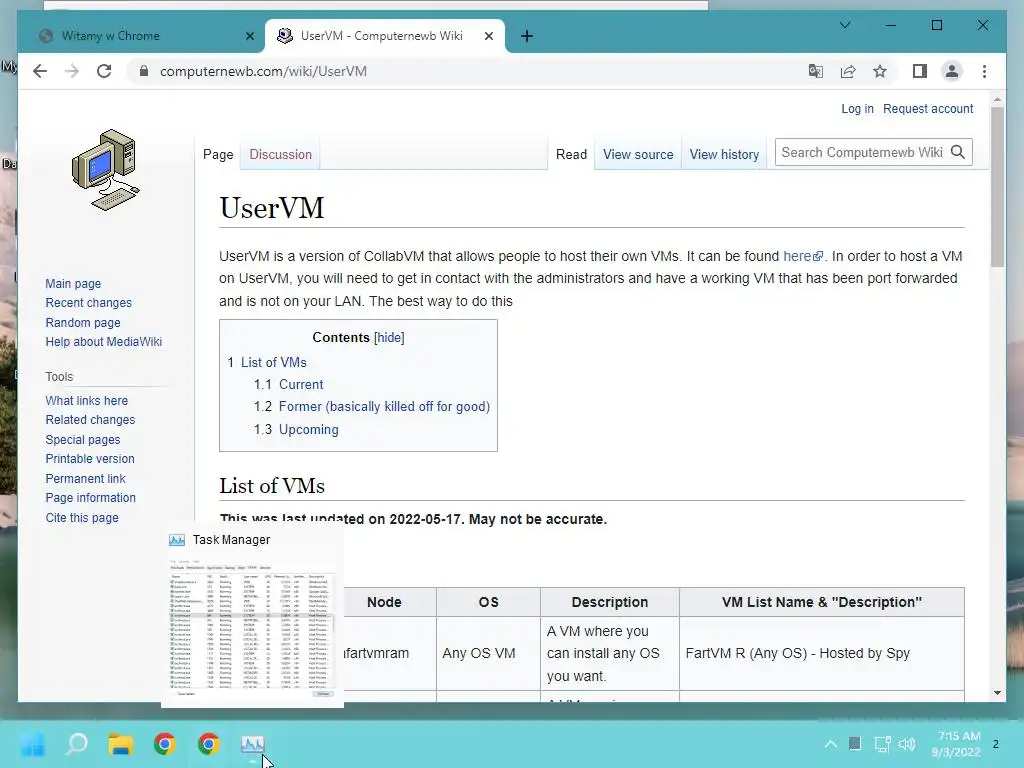This screenshot has width=1024, height=768.
Task: Click the notification count badge in tray
Action: (995, 744)
